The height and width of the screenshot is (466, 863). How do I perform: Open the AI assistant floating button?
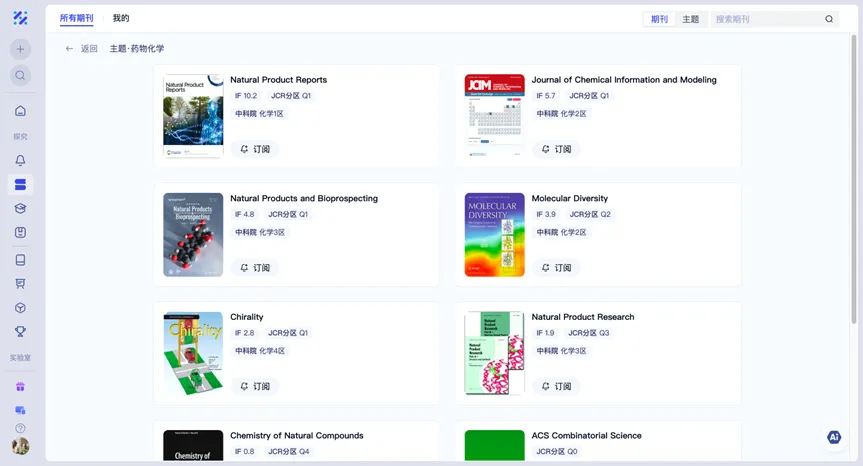point(834,437)
